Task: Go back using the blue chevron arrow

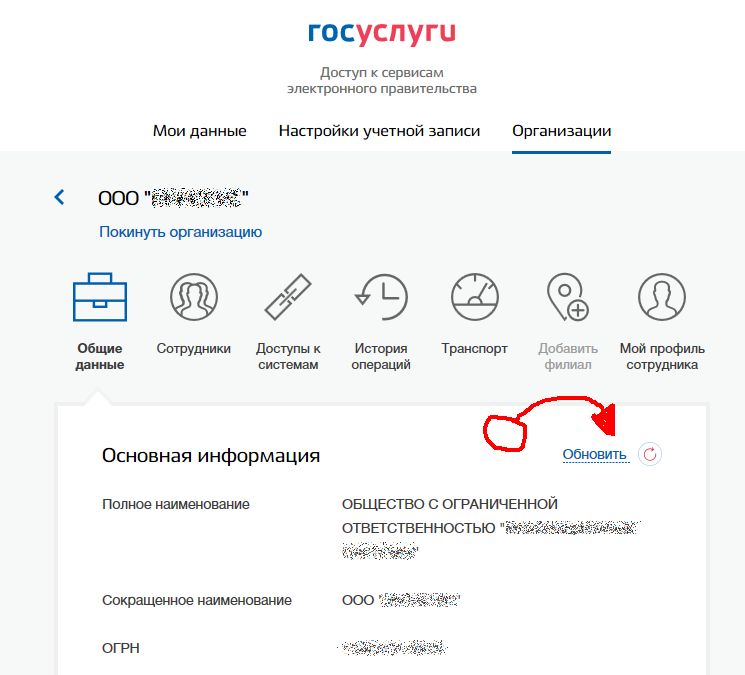Action: 59,197
